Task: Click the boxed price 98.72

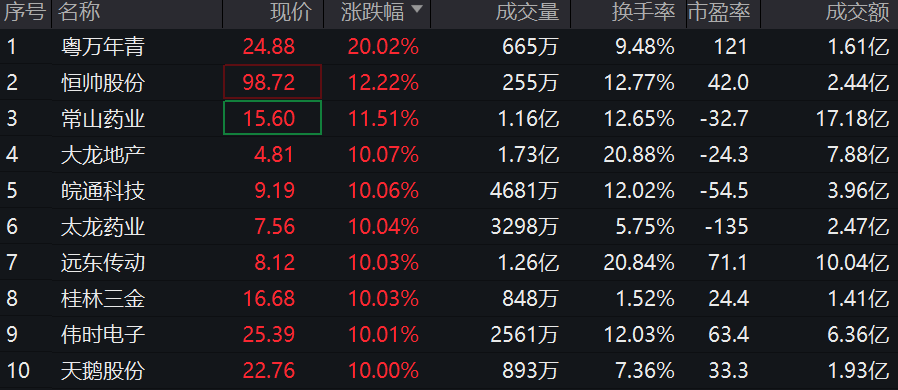Action: [273, 81]
